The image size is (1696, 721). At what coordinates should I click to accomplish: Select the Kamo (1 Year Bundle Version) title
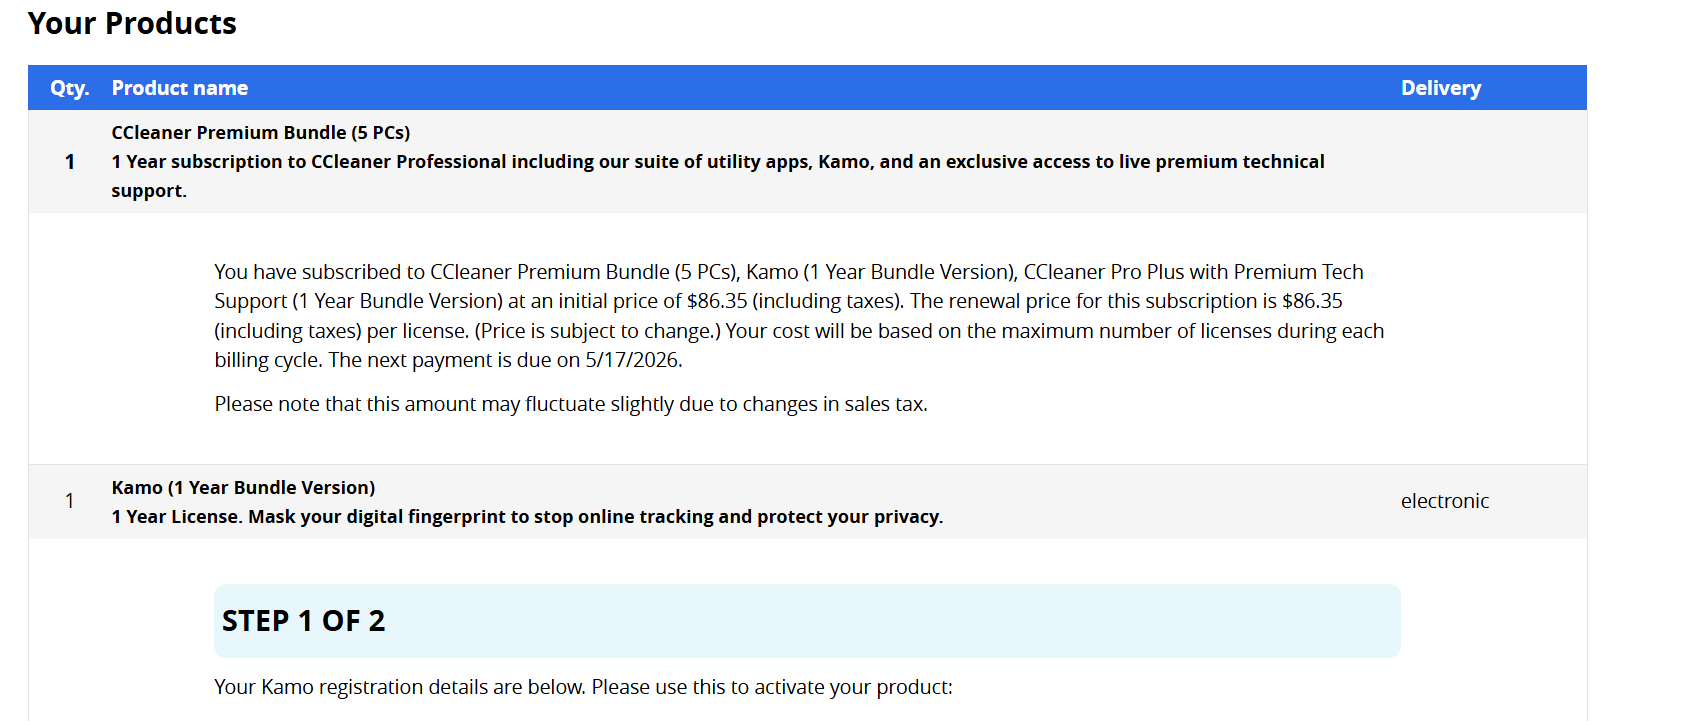(x=243, y=487)
